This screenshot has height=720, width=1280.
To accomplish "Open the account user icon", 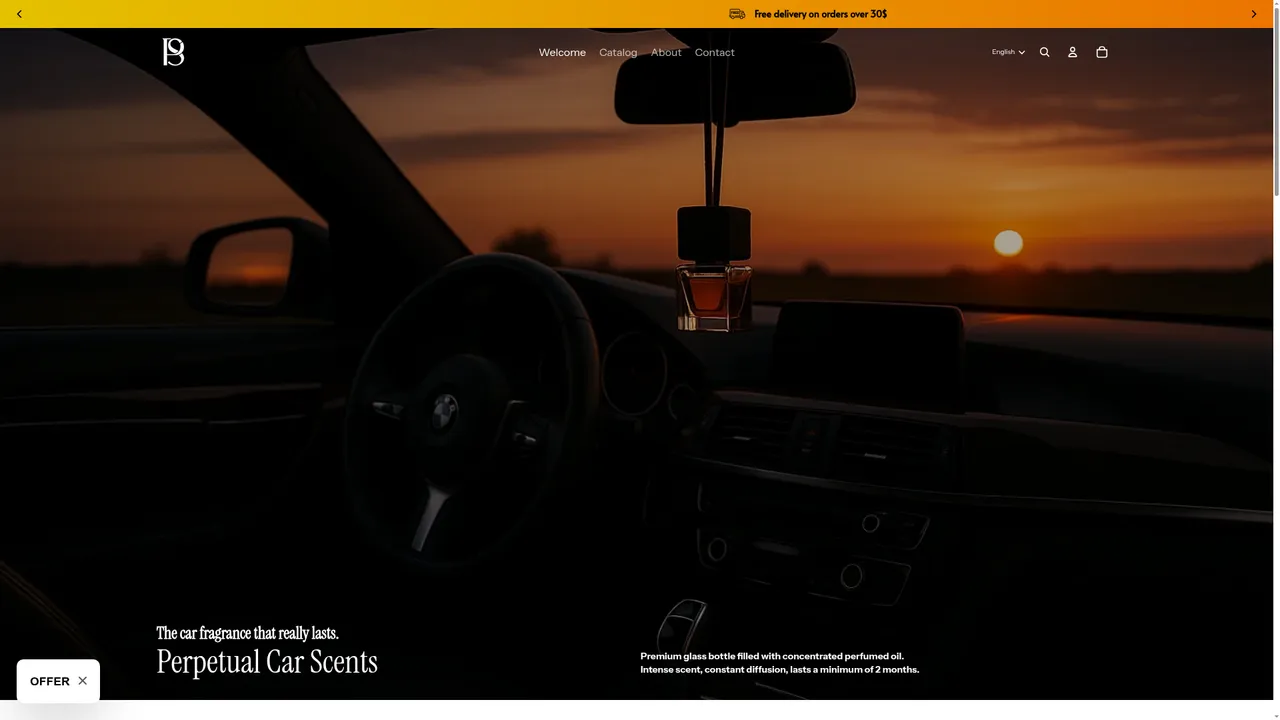I will [1072, 52].
